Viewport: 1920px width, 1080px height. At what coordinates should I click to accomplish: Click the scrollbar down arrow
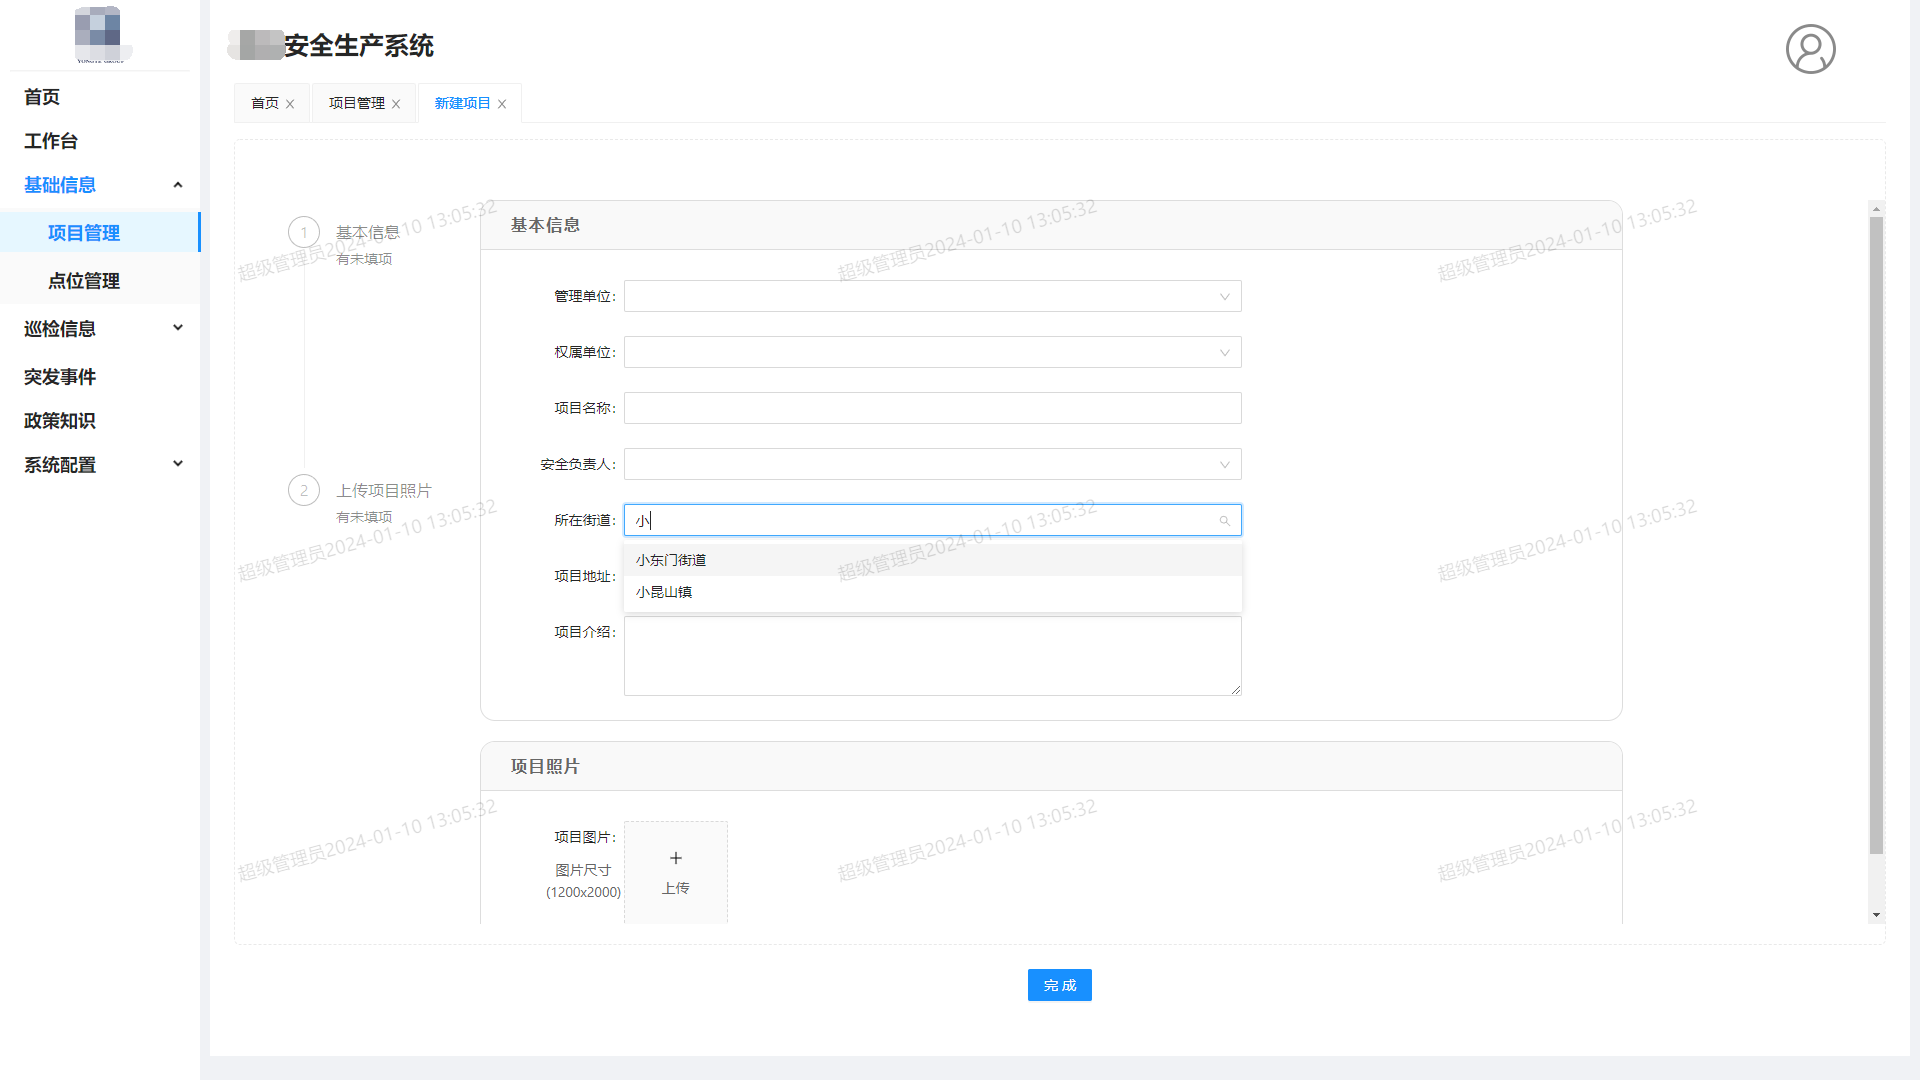click(x=1876, y=915)
